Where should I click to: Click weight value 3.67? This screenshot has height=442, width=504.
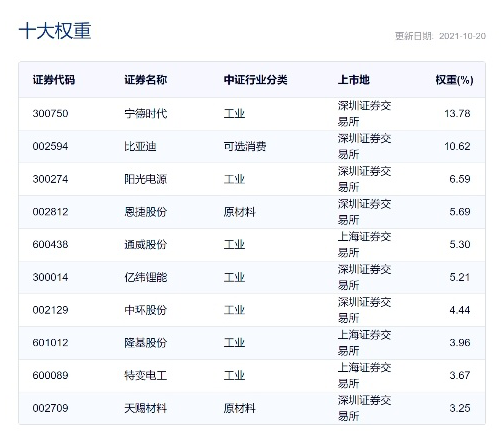point(460,375)
